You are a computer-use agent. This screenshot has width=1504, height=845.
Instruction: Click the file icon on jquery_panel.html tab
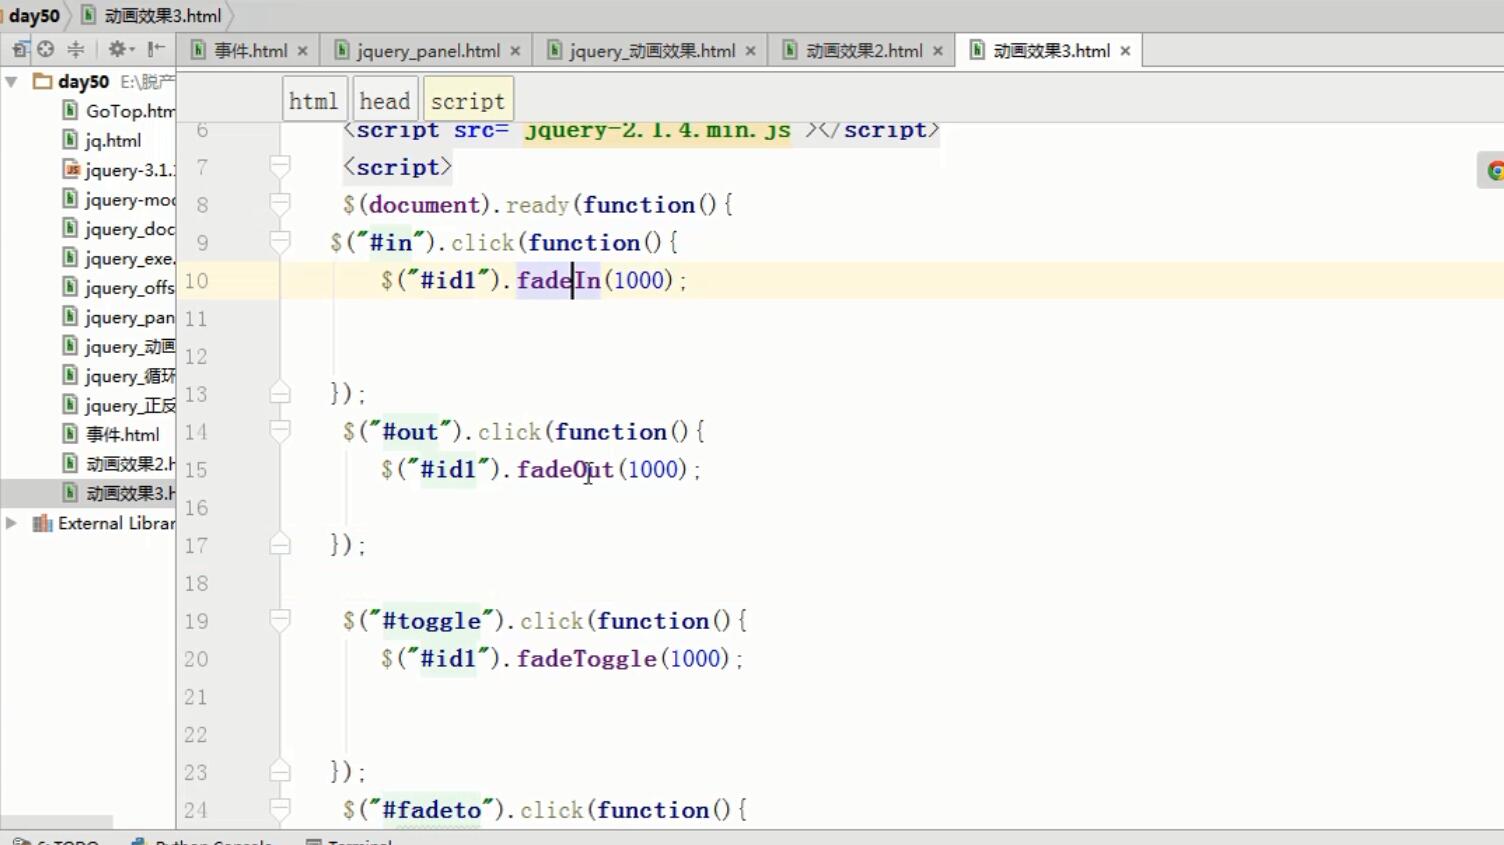pos(342,50)
